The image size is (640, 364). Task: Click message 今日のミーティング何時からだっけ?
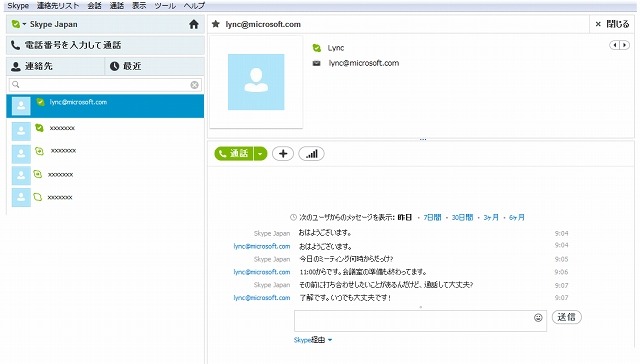click(x=346, y=259)
